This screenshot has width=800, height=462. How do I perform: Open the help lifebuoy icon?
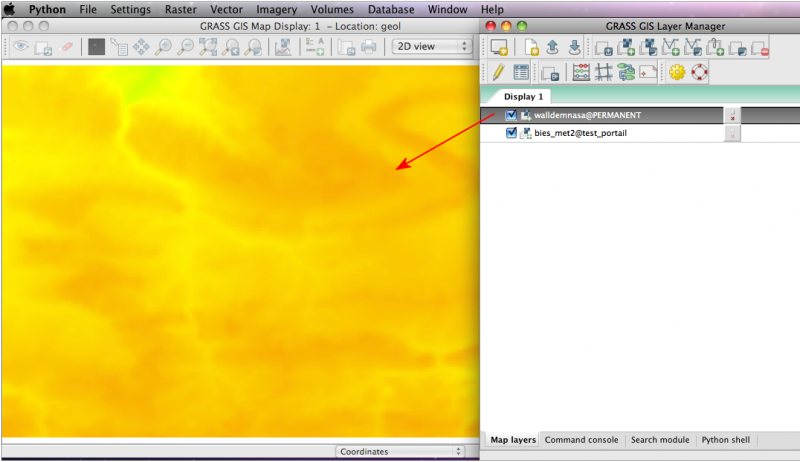click(x=699, y=72)
